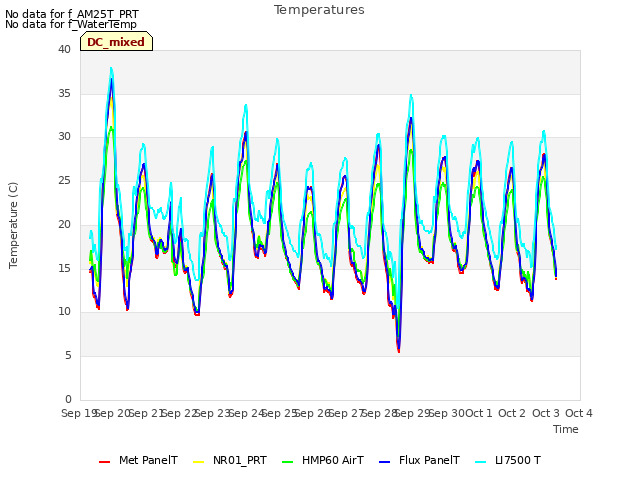Screen dimensions: 640x480
Task: Click the 10 y-axis tick label
Action: pos(64,312)
